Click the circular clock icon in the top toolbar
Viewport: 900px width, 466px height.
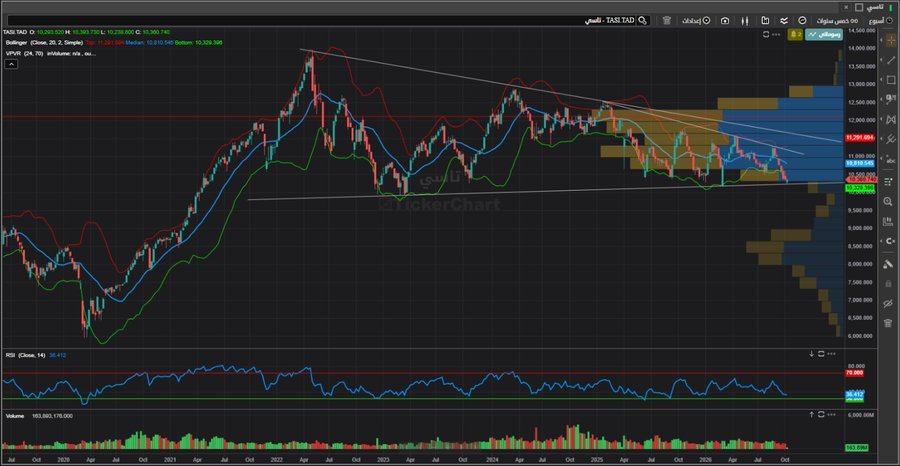pos(802,21)
